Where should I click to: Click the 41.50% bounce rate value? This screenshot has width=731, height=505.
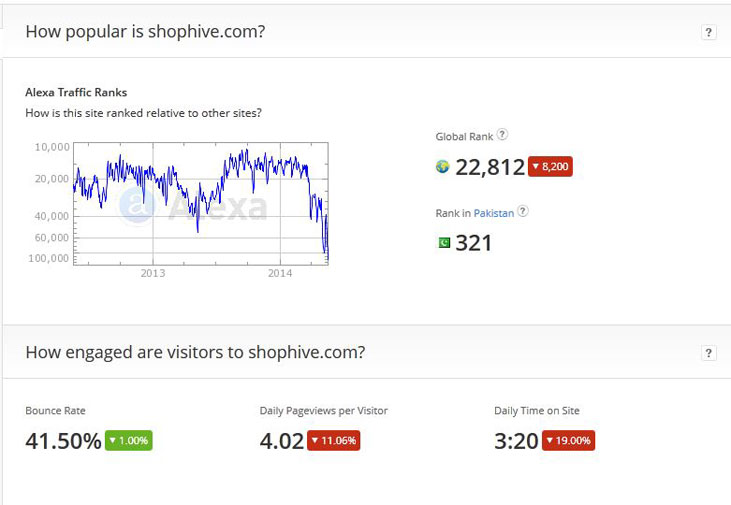pos(63,440)
